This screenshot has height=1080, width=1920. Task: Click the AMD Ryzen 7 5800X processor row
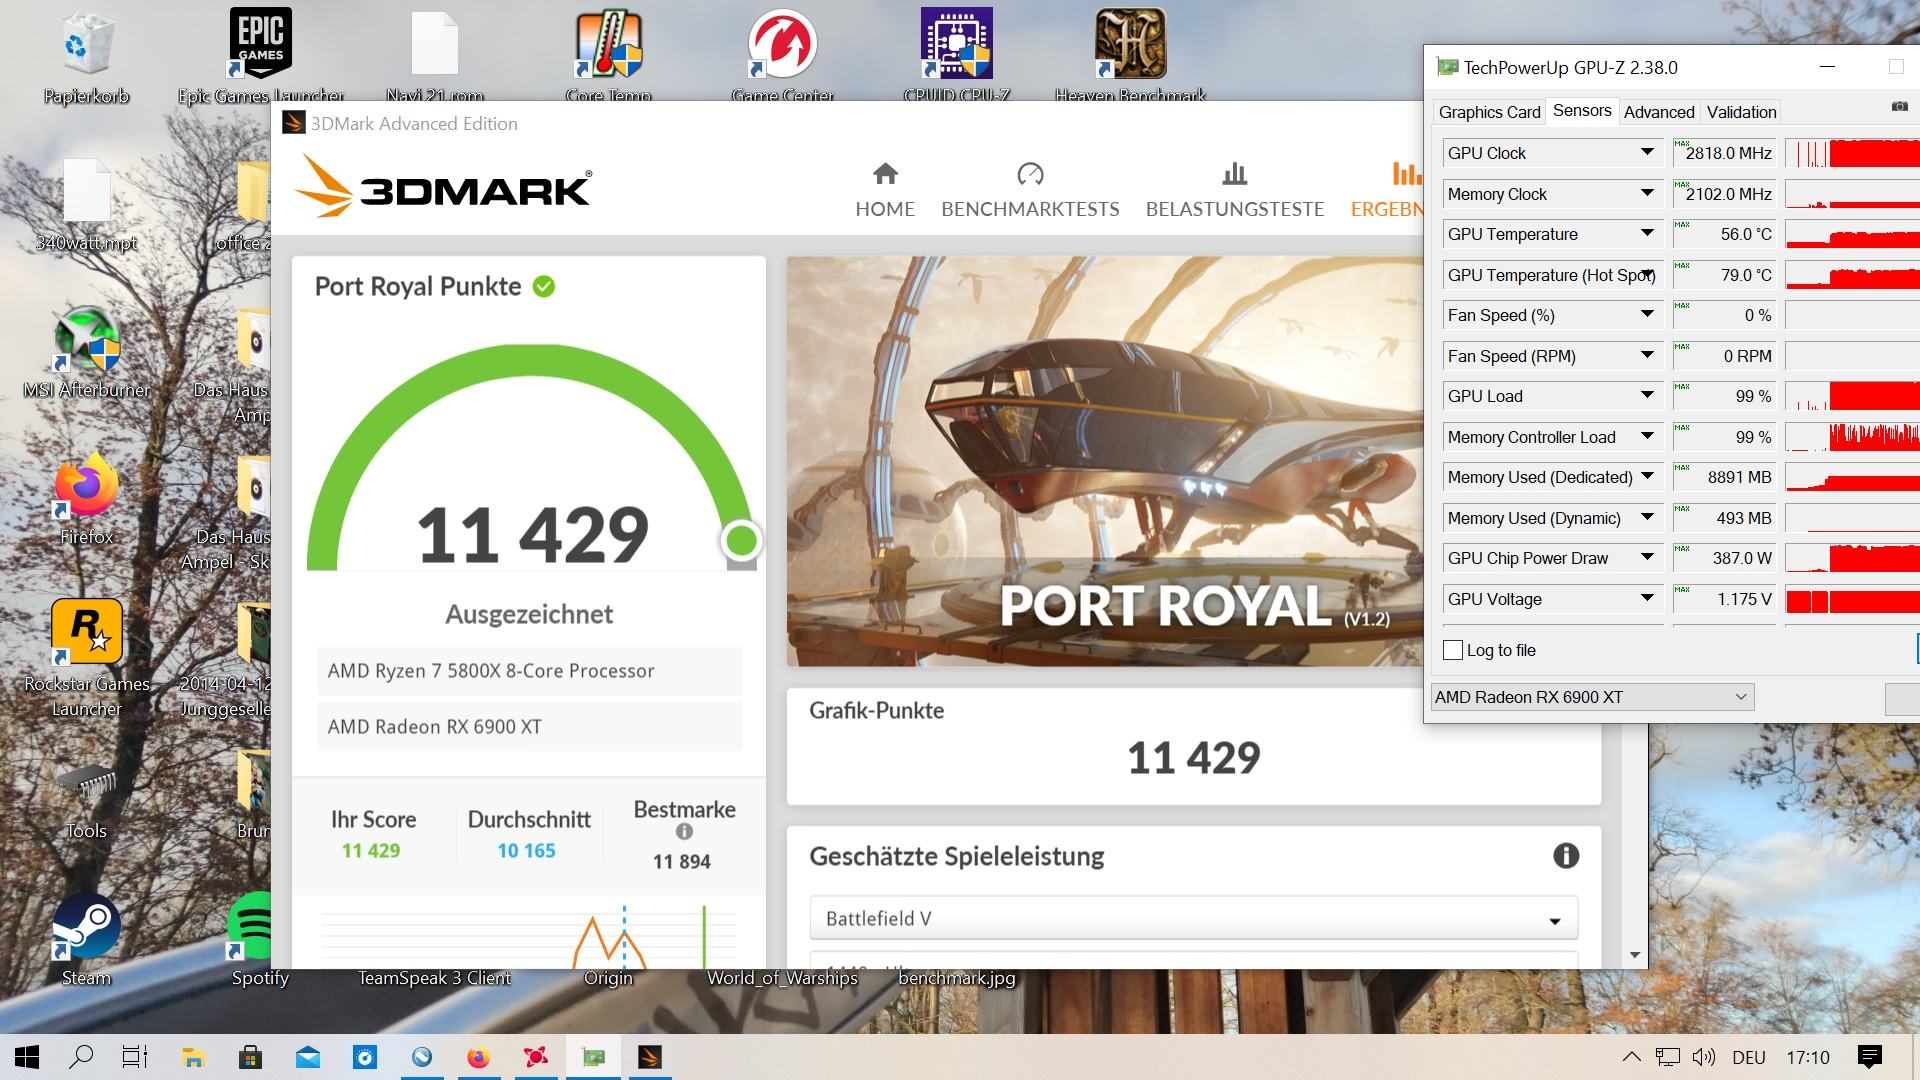[529, 671]
